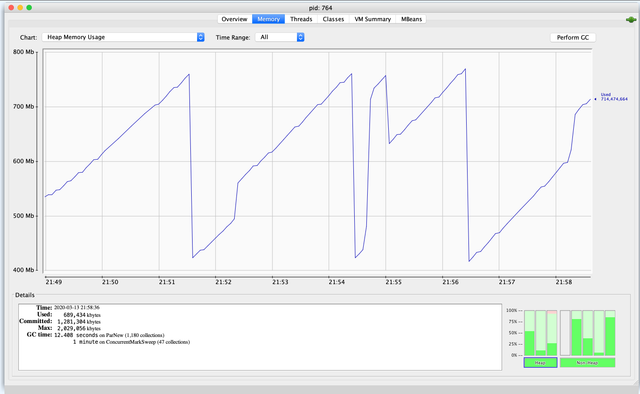Viewport: 640px width, 394px height.
Task: Click the 100% scale label beside pool bars
Action: (512, 311)
